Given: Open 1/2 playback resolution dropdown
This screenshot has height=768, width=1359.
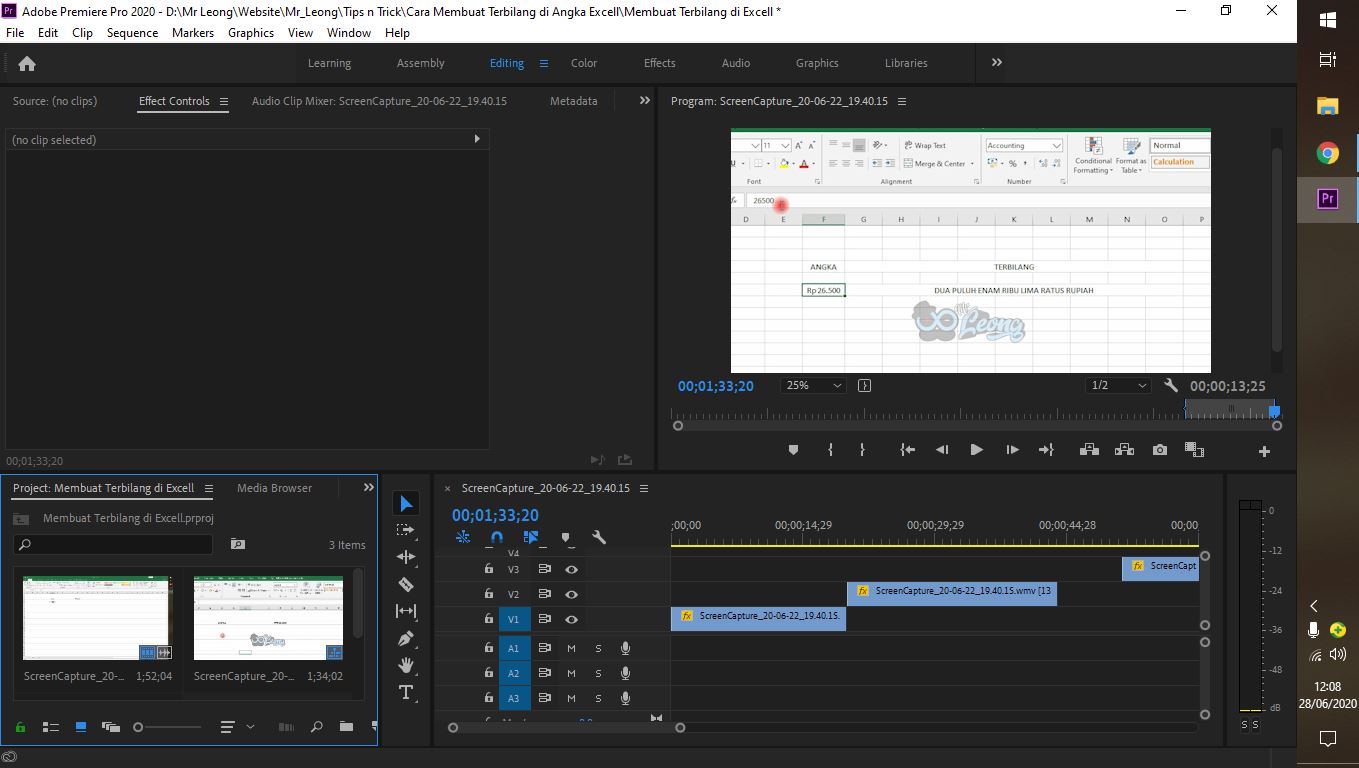Looking at the screenshot, I should (1119, 385).
